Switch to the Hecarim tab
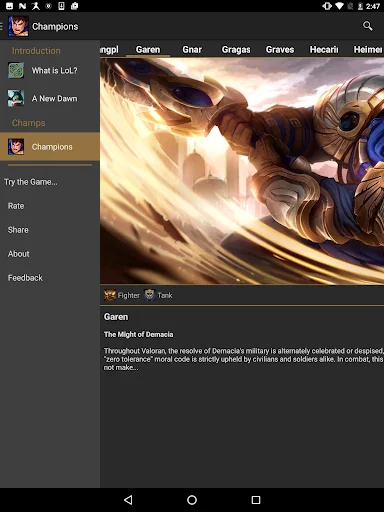Viewport: 384px width, 512px height. point(324,49)
